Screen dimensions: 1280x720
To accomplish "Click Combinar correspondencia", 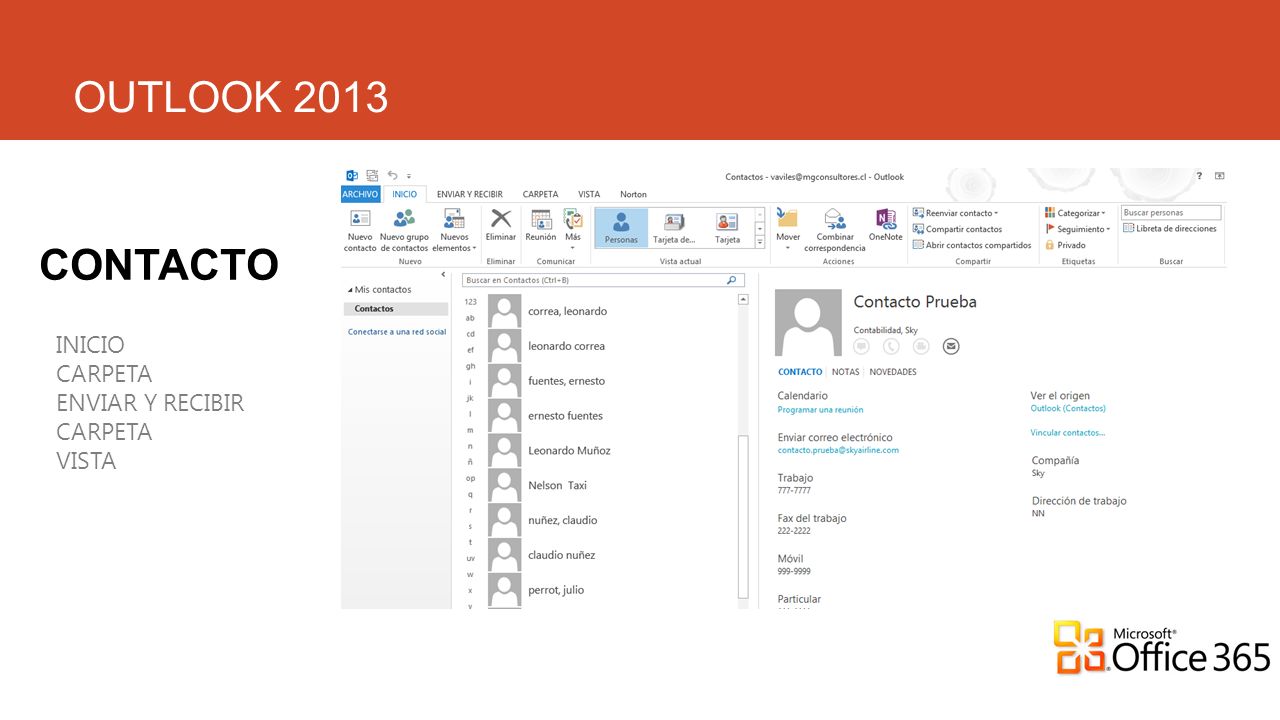I will 835,230.
